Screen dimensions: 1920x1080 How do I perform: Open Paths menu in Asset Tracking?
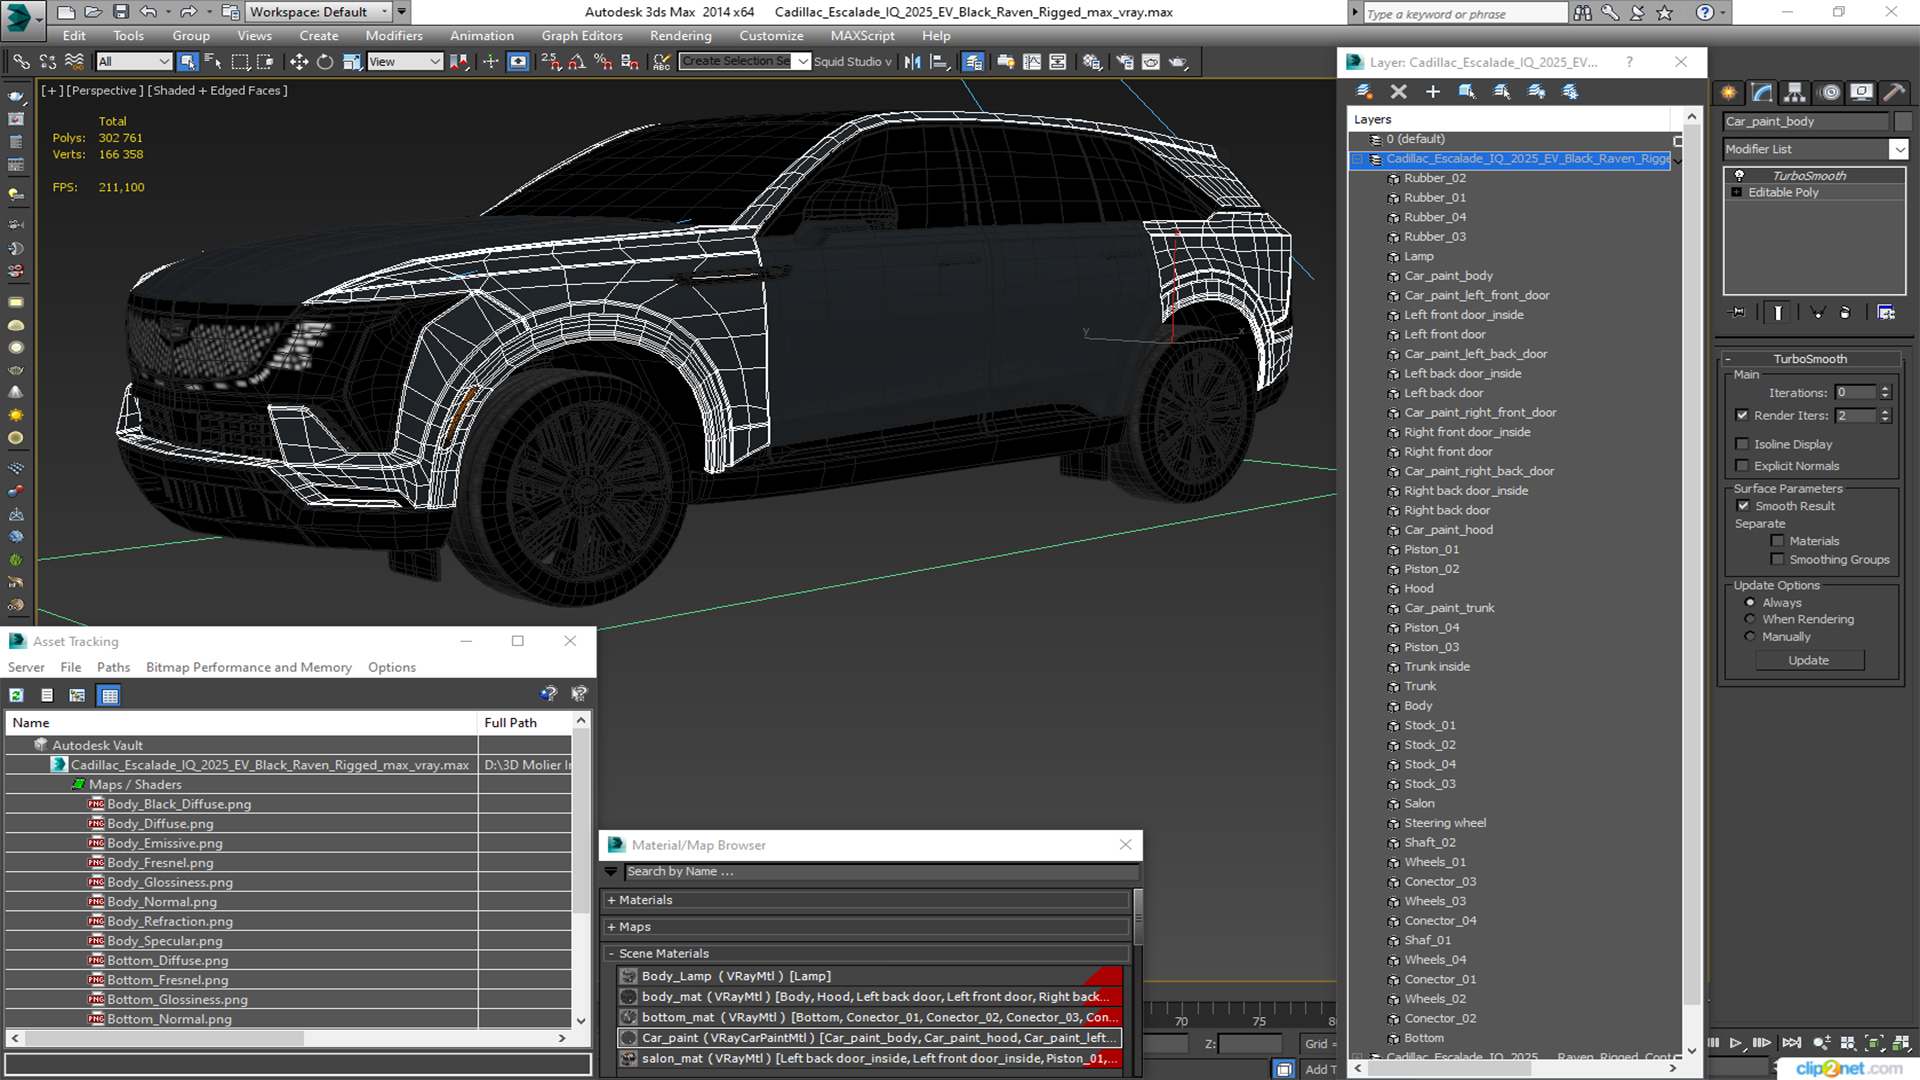(x=113, y=668)
